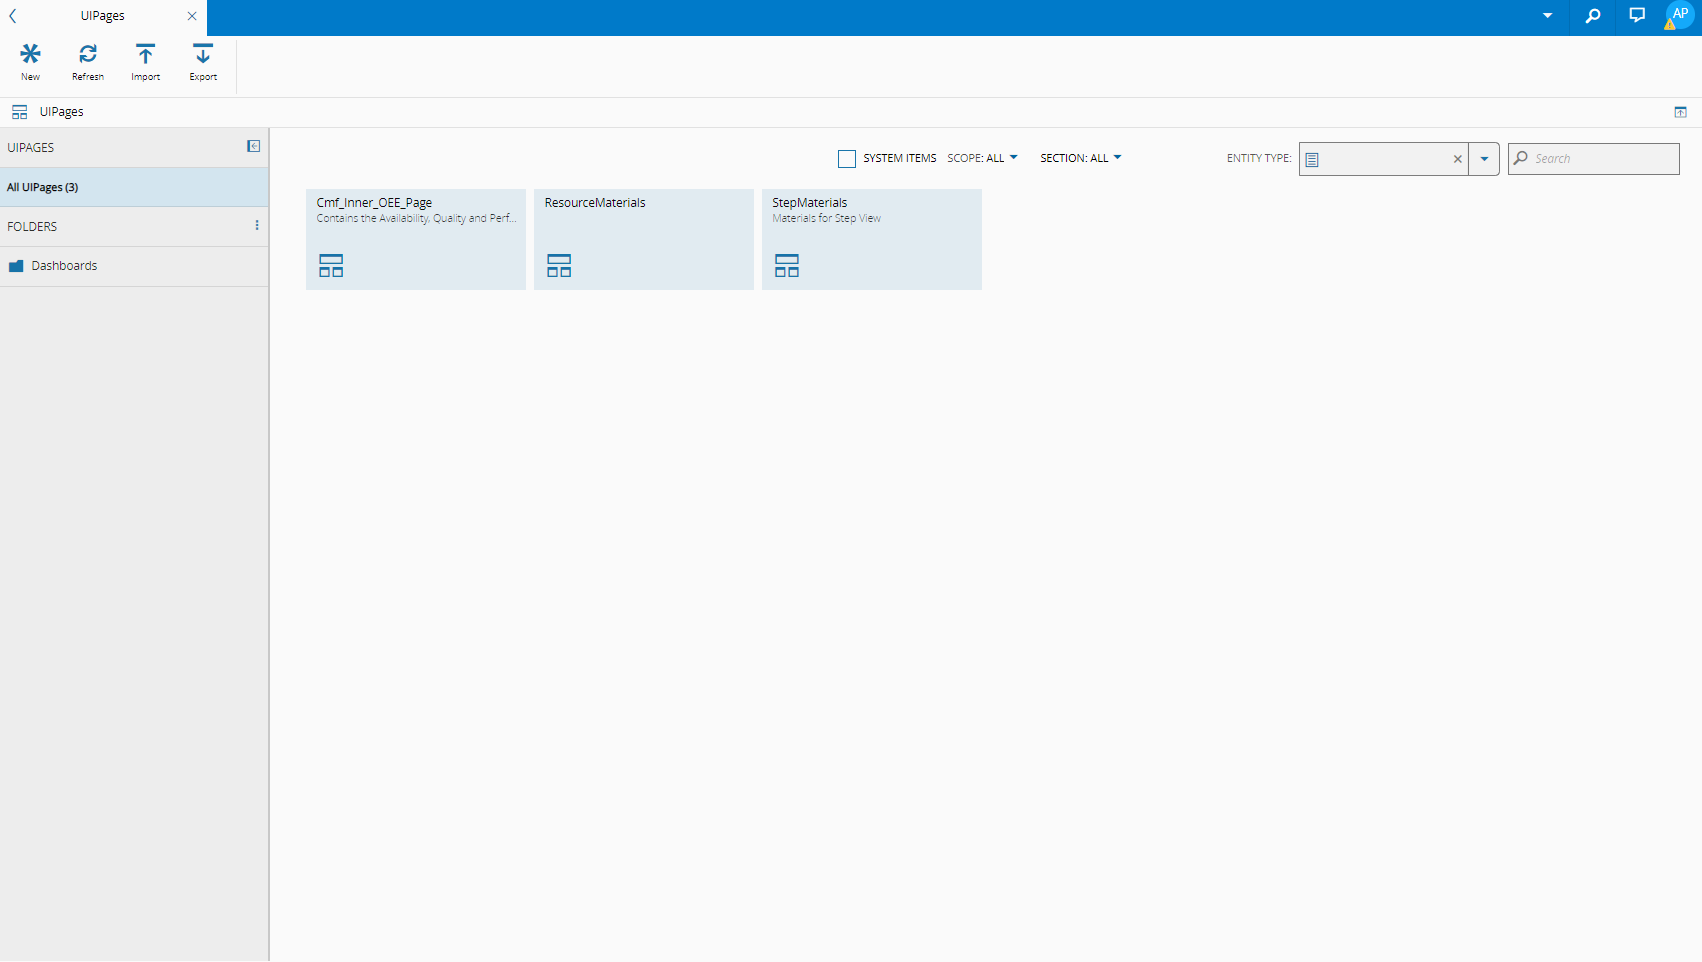The width and height of the screenshot is (1702, 962).
Task: Refresh the UIPages list
Action: tap(88, 62)
